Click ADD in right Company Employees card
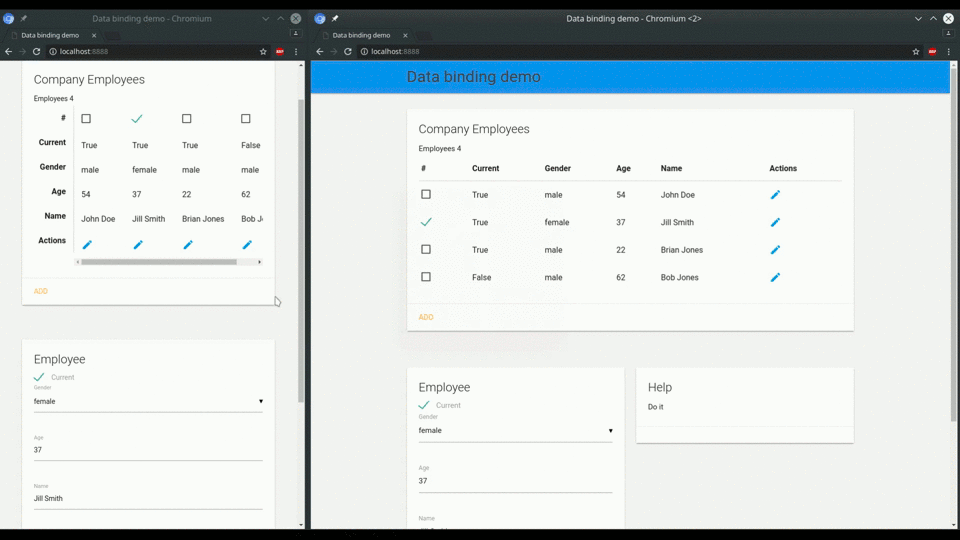This screenshot has width=960, height=540. pyautogui.click(x=426, y=317)
